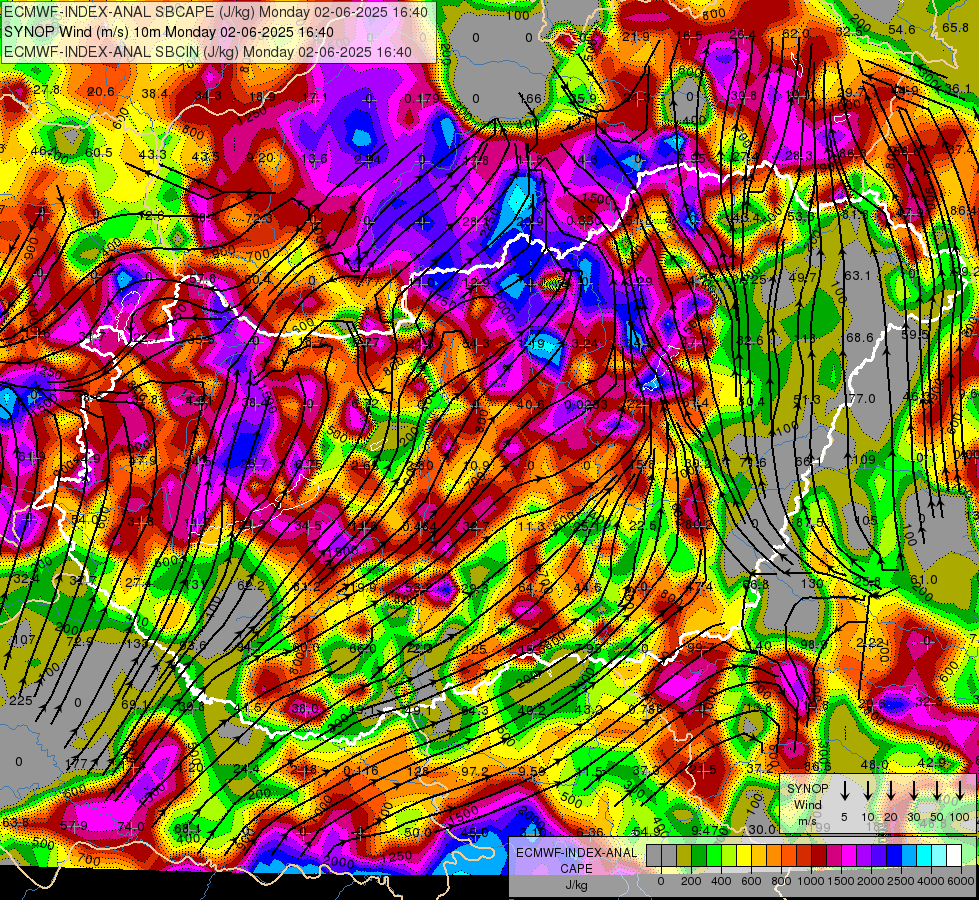Image resolution: width=979 pixels, height=900 pixels.
Task: Click the 2500 label on CAPE scale
Action: point(901,881)
